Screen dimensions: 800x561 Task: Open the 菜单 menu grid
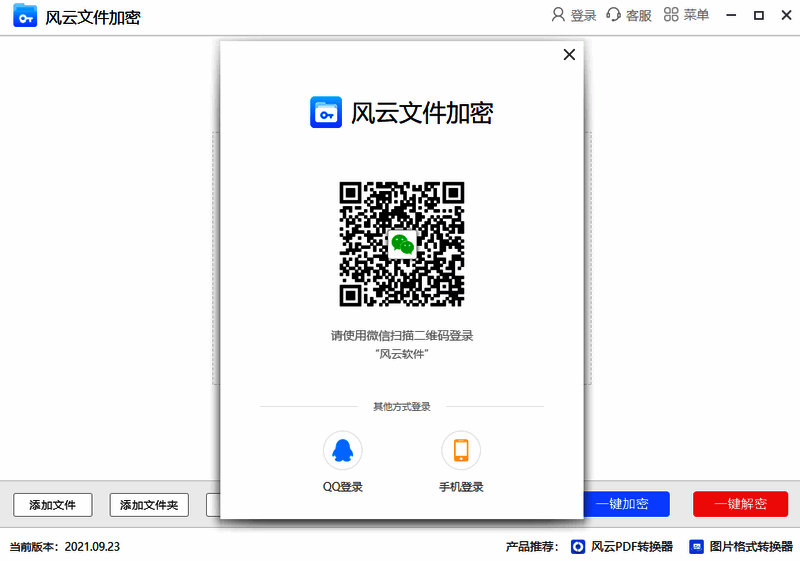click(686, 15)
